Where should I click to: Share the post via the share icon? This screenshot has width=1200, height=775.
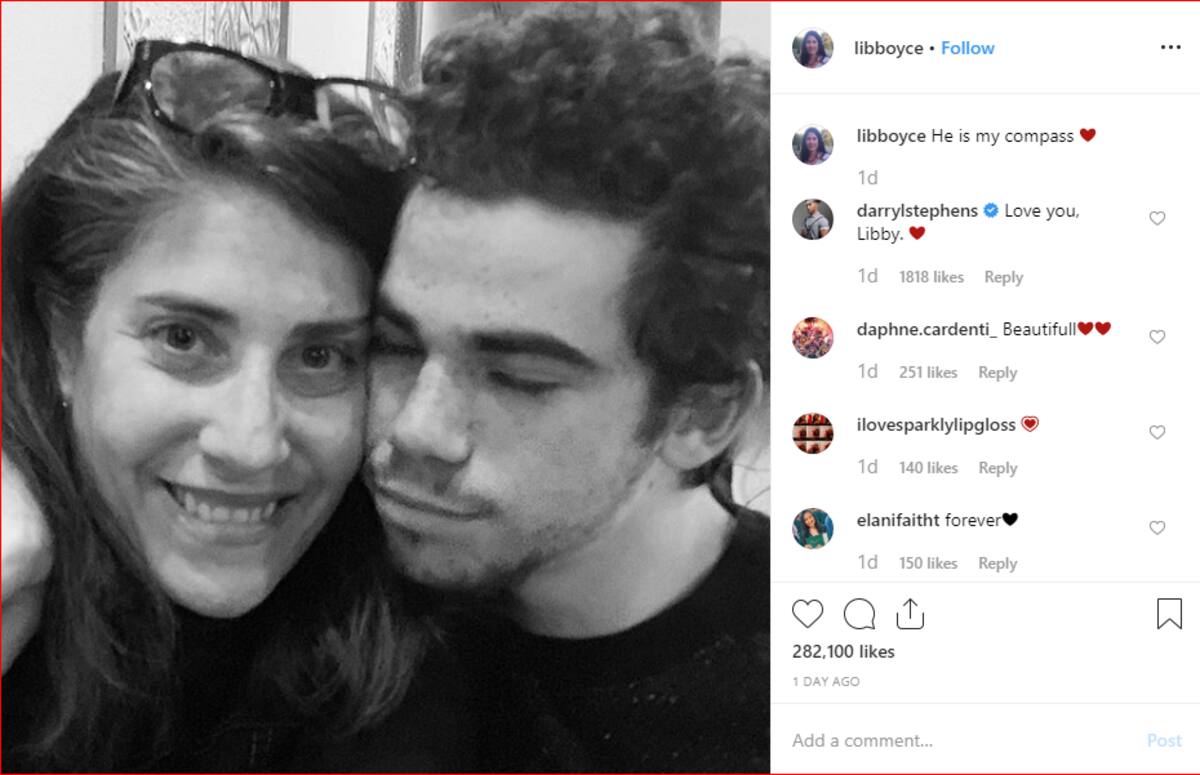pos(910,613)
